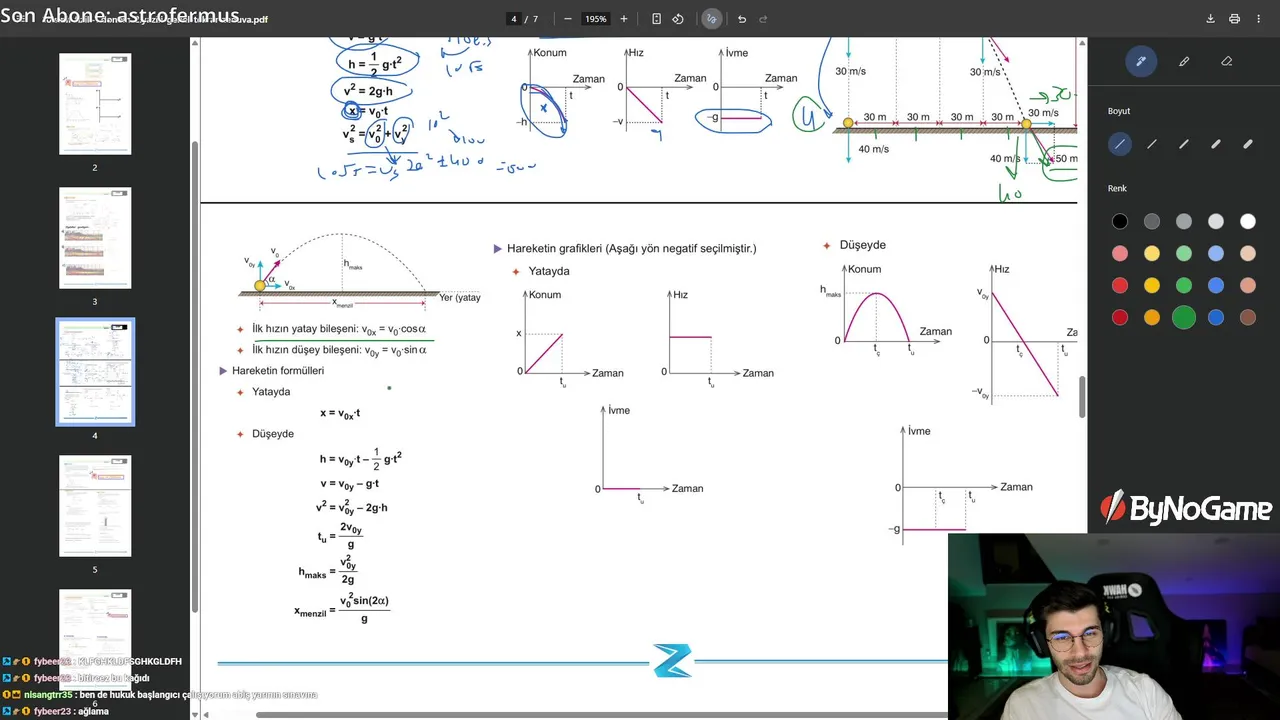Pick the pale peach color swatch

[x=1248, y=254]
